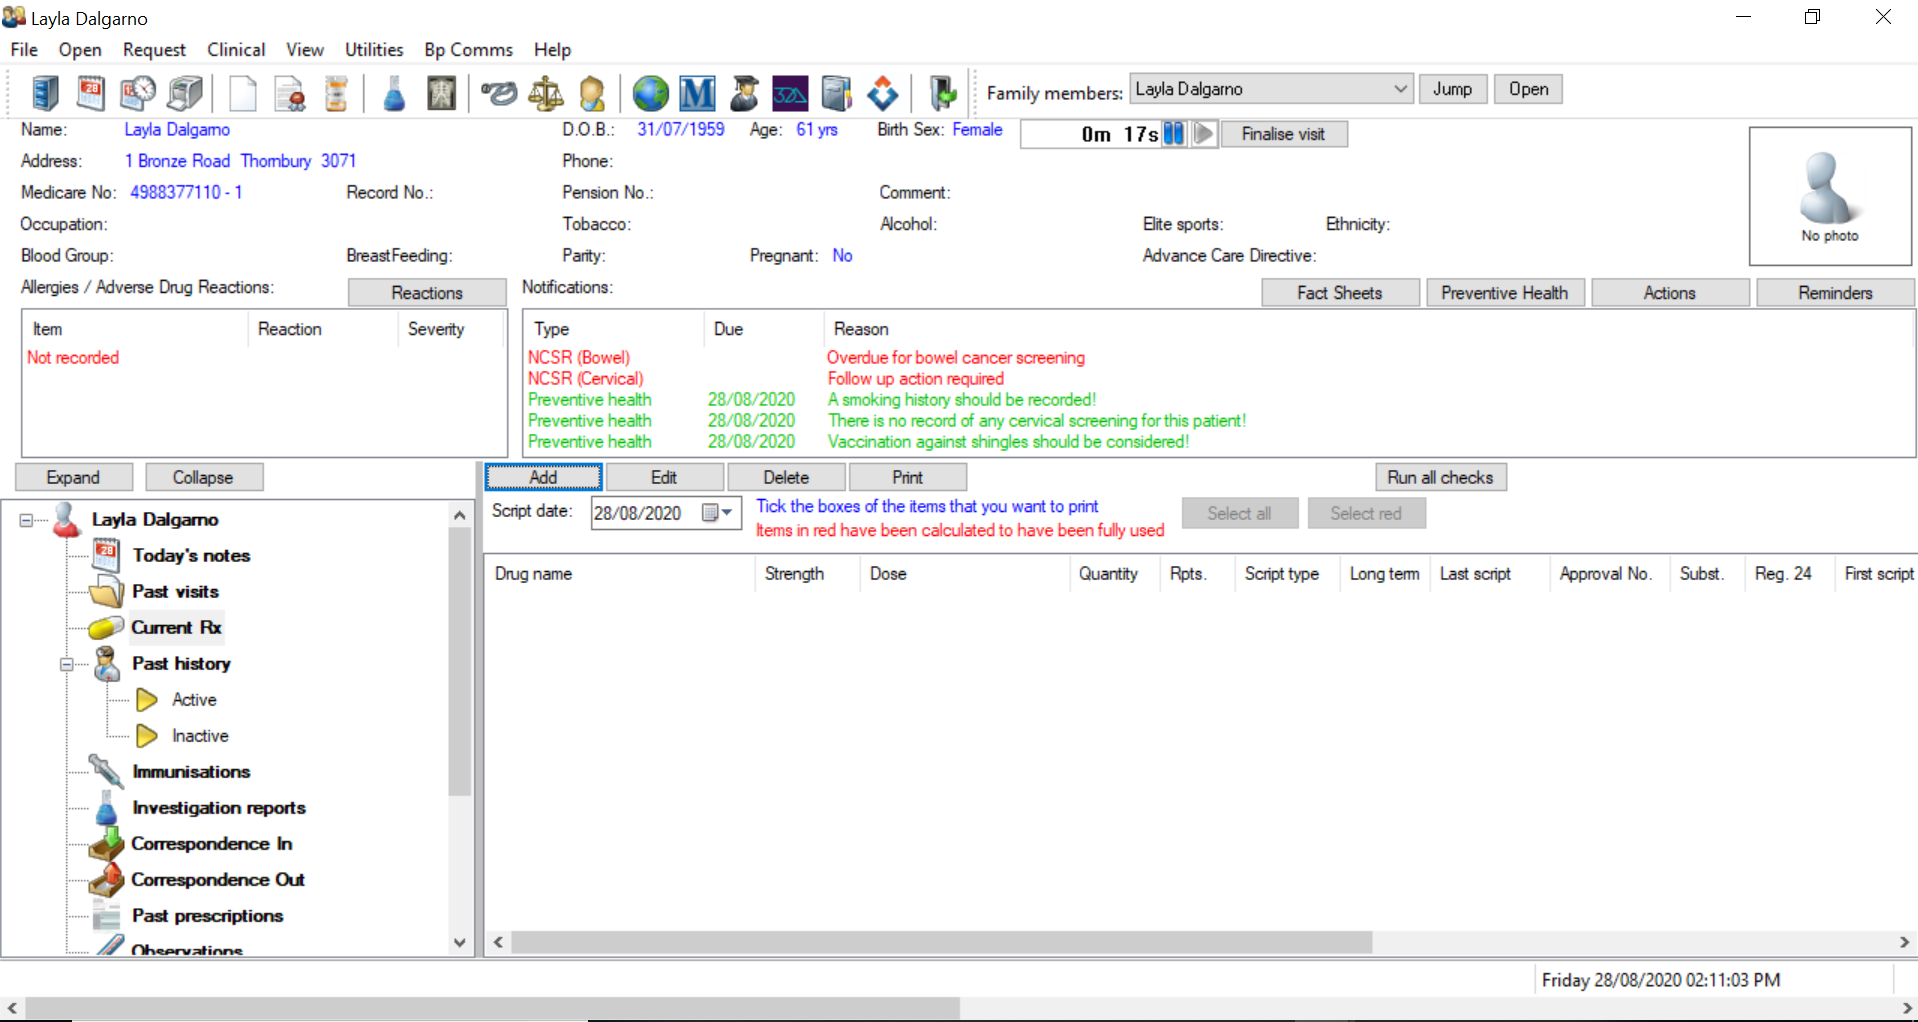Click the No photo patient thumbnail

(x=1830, y=196)
